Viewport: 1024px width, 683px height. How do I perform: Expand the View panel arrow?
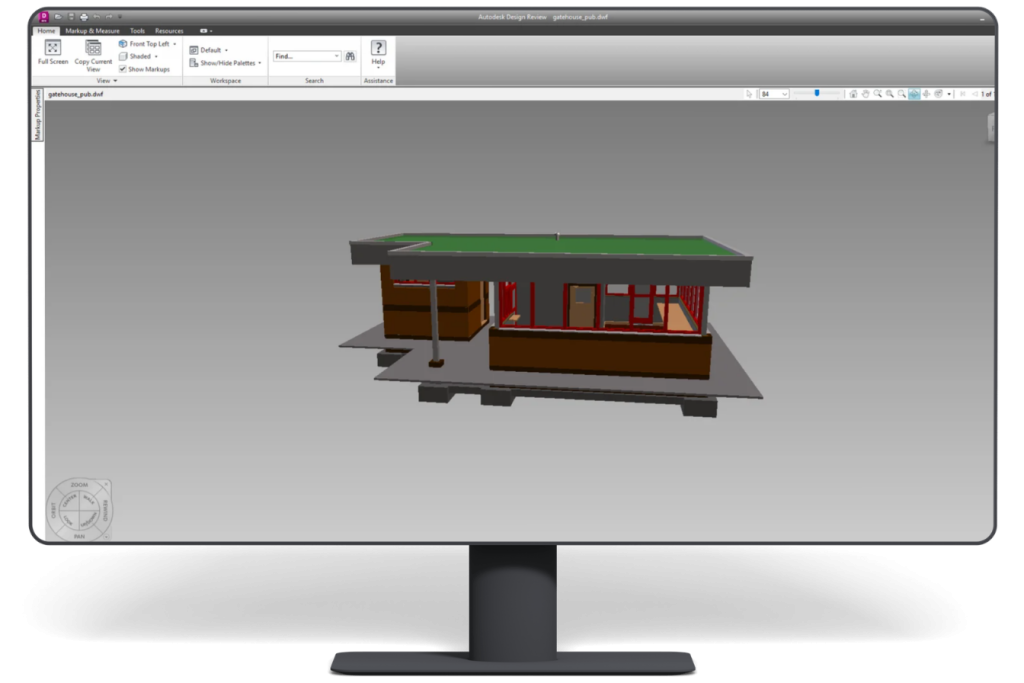116,81
